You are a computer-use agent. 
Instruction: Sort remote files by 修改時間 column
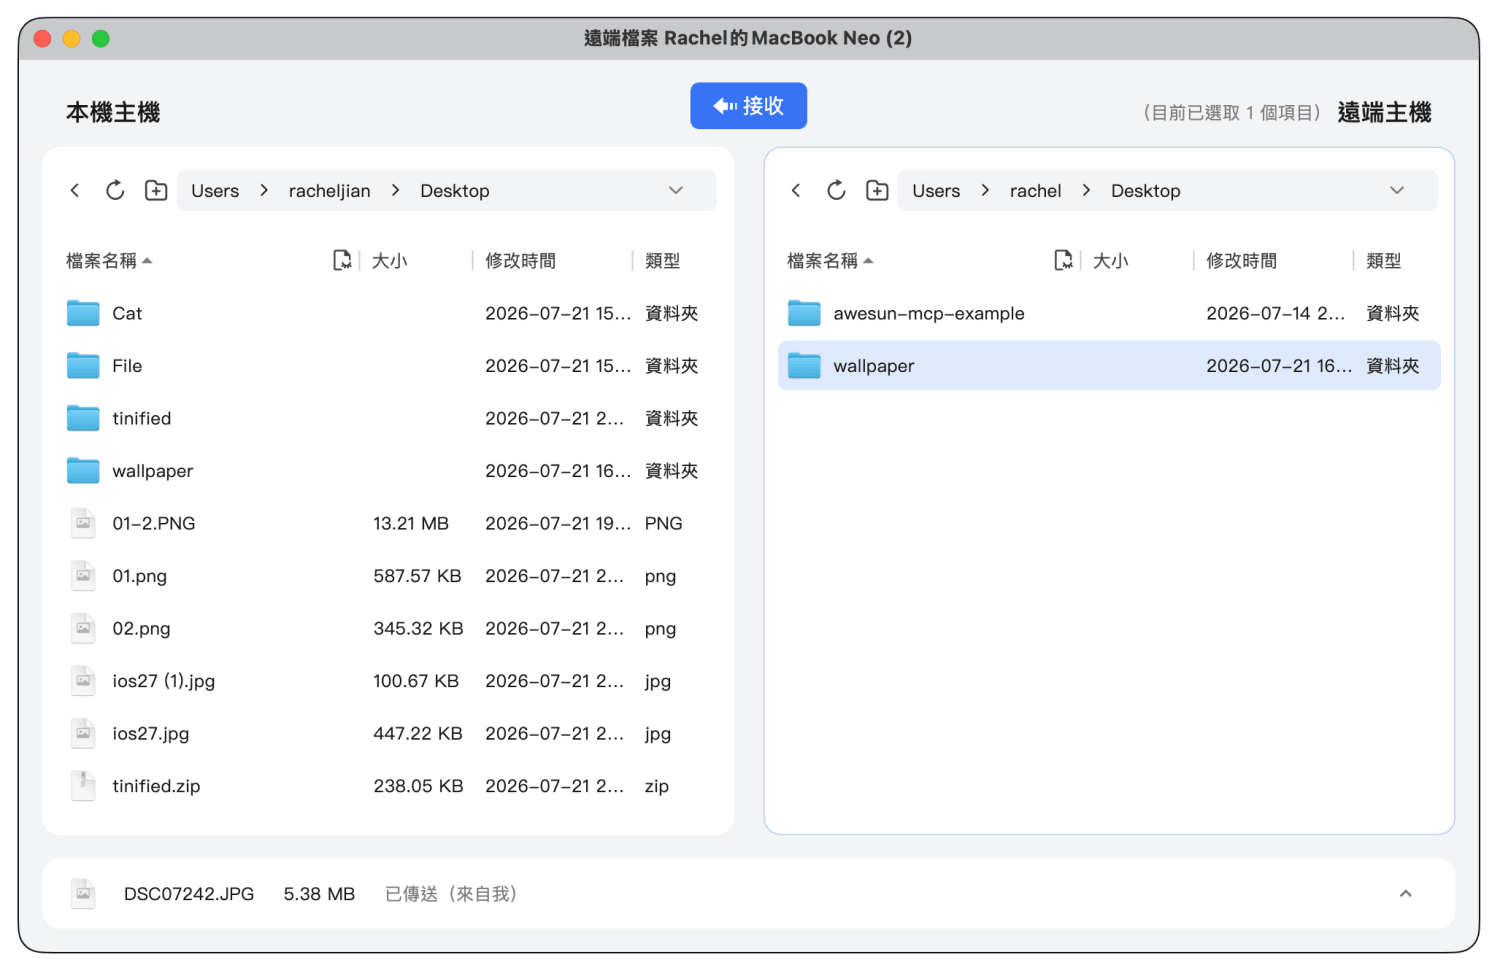click(1241, 261)
